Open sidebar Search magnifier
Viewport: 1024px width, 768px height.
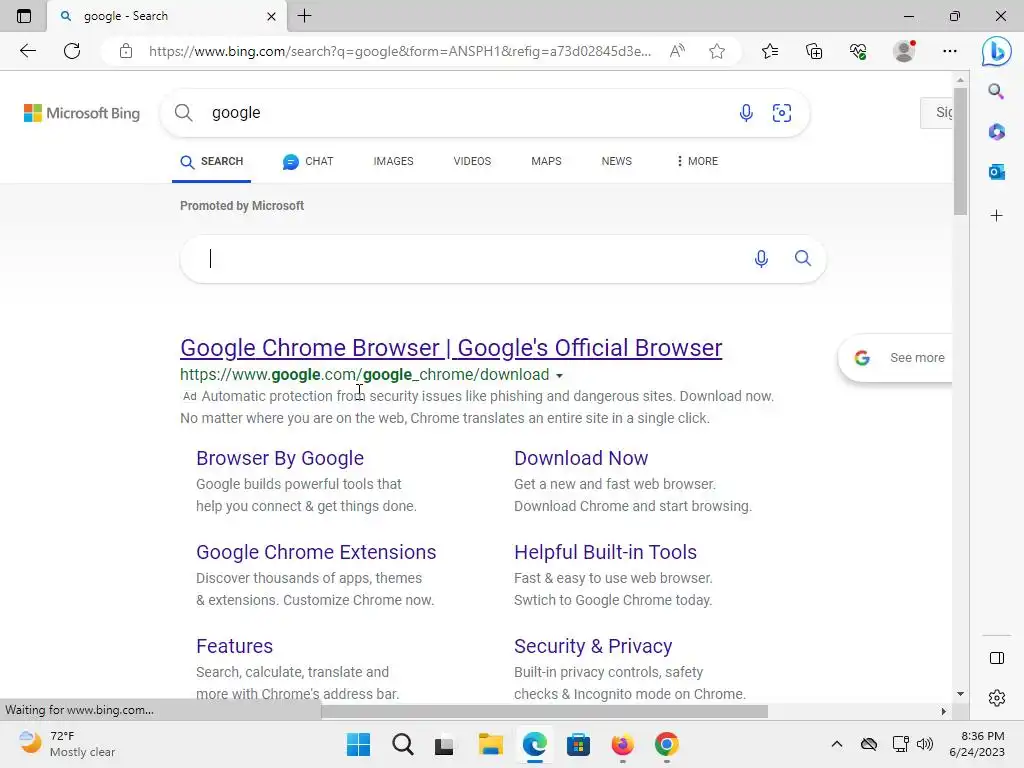click(x=996, y=91)
